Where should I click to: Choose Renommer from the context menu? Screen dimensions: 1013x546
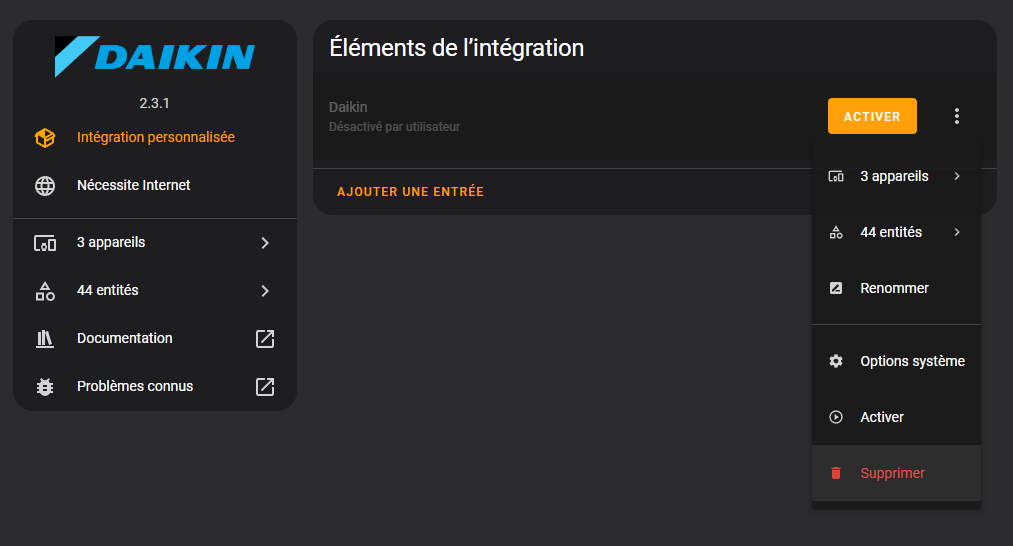tap(896, 288)
